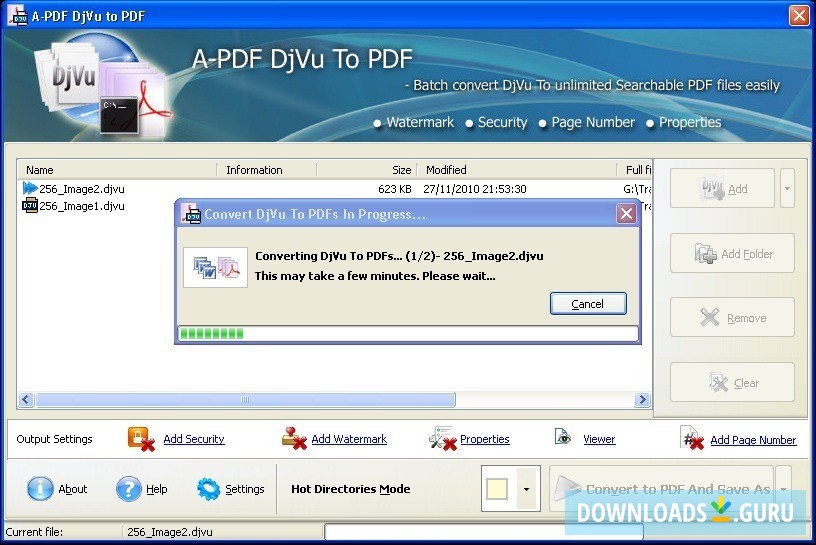Select the 256_Image1.djvu file row

coord(96,206)
